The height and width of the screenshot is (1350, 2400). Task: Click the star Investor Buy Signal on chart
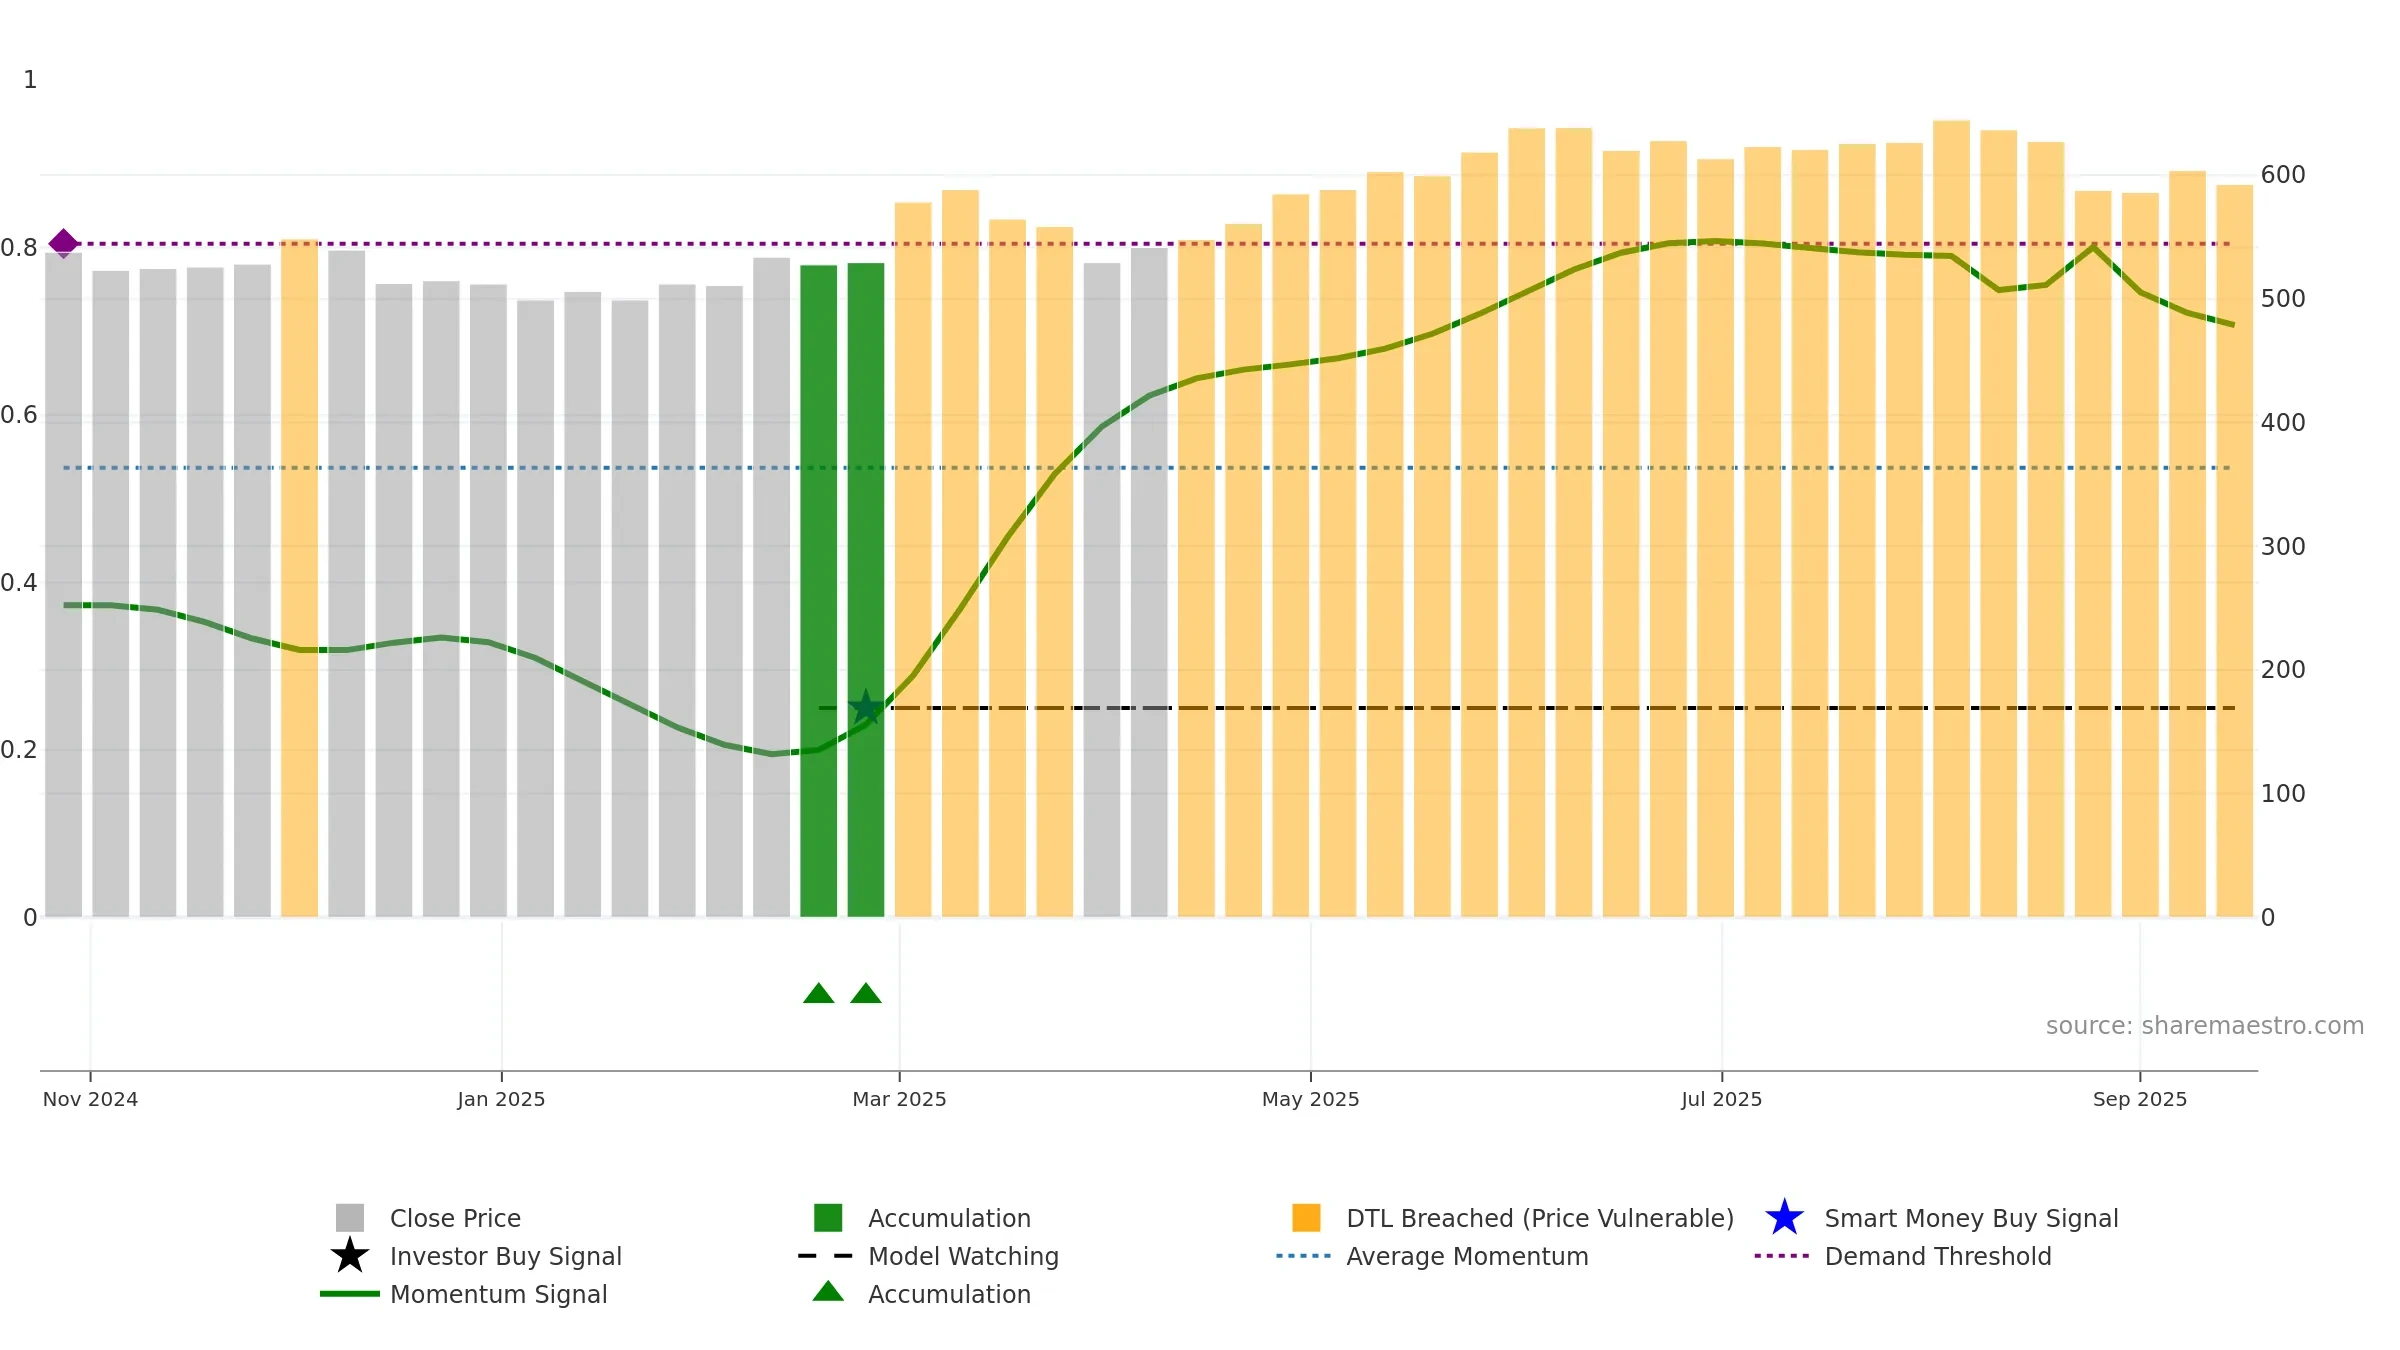[x=866, y=708]
